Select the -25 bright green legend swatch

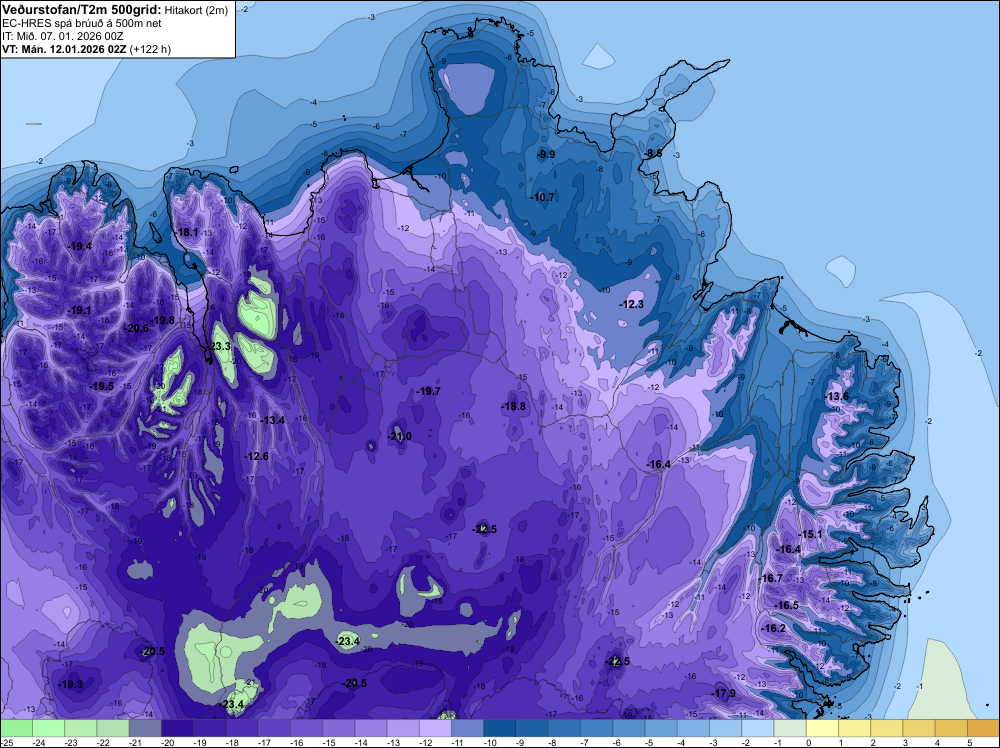coord(16,728)
